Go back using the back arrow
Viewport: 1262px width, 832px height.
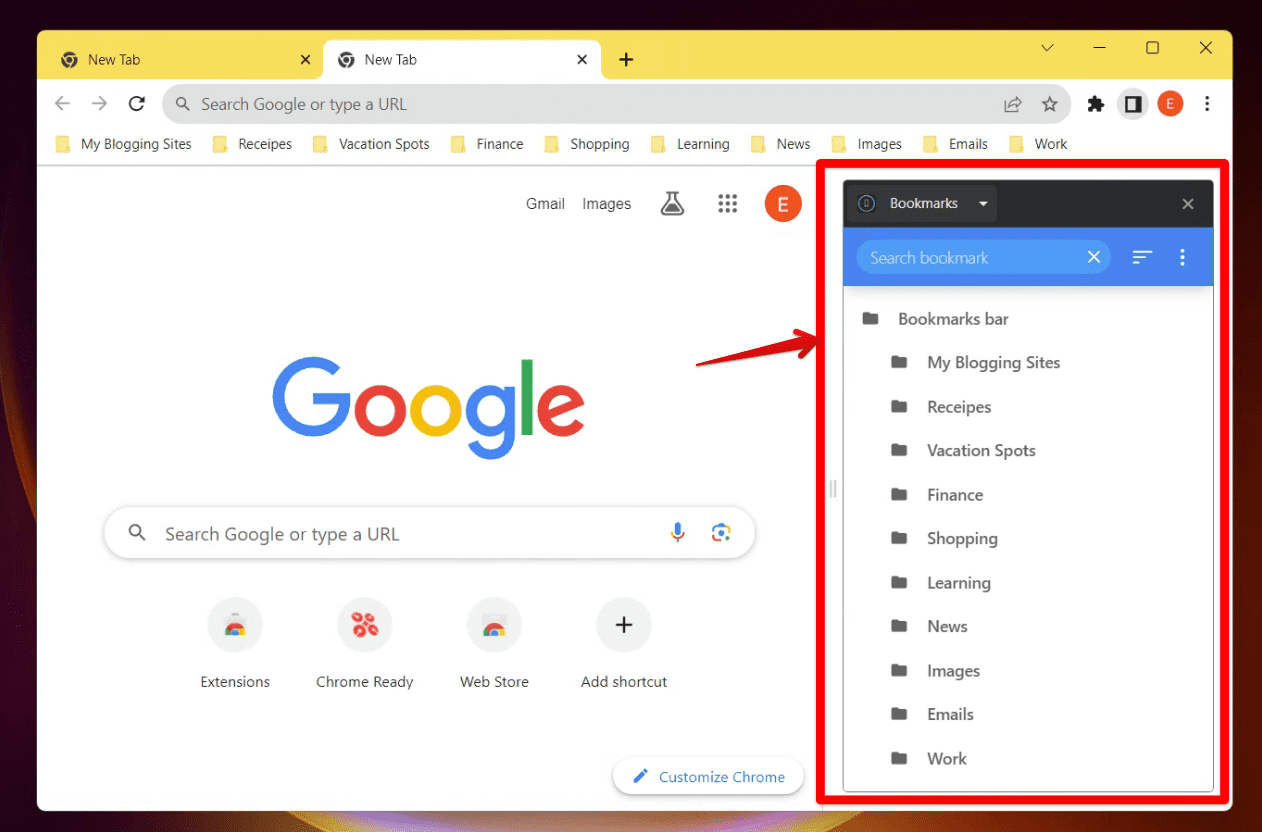pyautogui.click(x=63, y=104)
